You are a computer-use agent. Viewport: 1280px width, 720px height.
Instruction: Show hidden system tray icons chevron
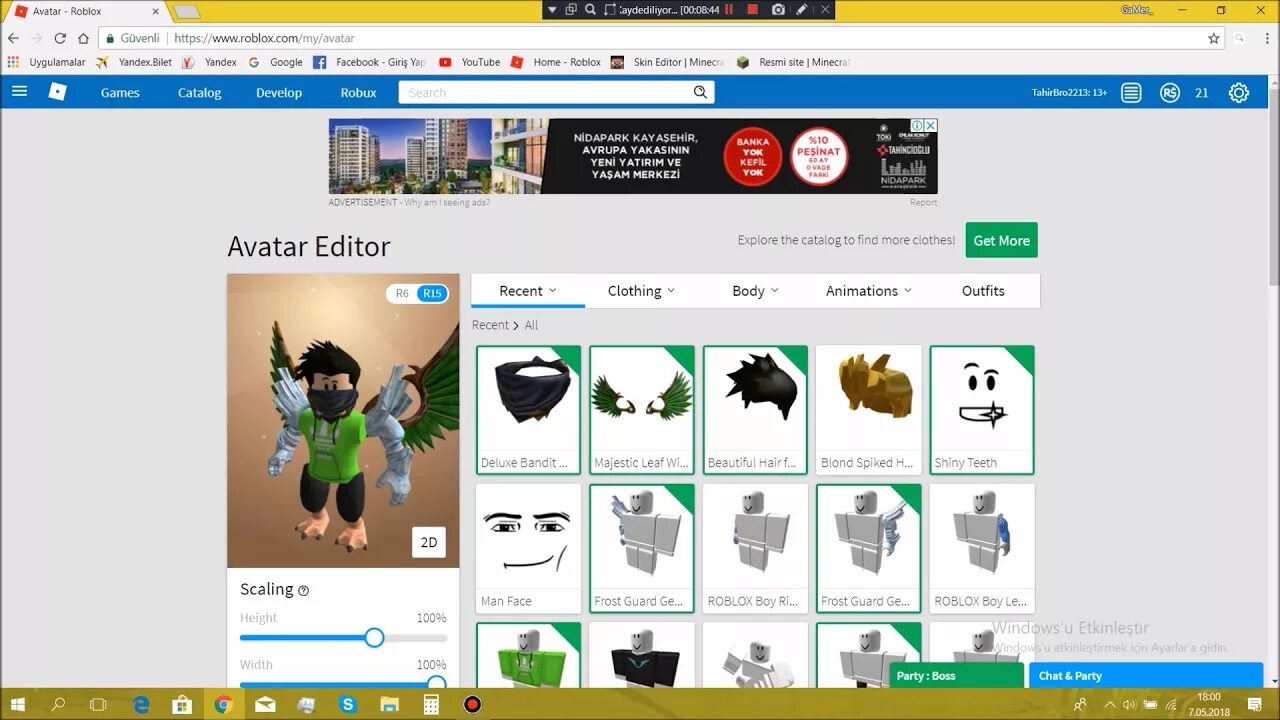[x=1109, y=704]
